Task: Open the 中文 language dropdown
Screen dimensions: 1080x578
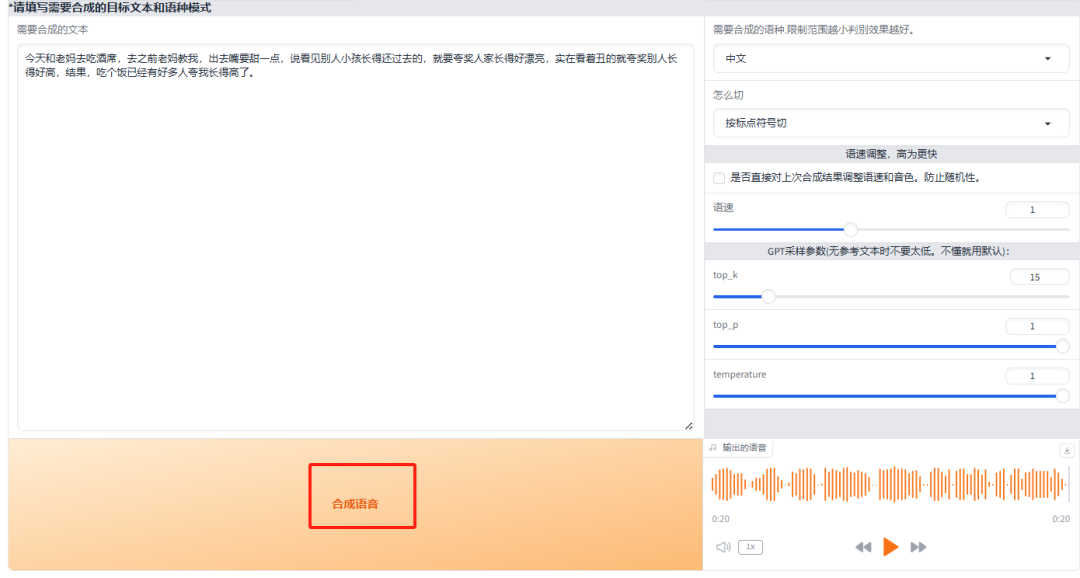Action: (x=891, y=59)
